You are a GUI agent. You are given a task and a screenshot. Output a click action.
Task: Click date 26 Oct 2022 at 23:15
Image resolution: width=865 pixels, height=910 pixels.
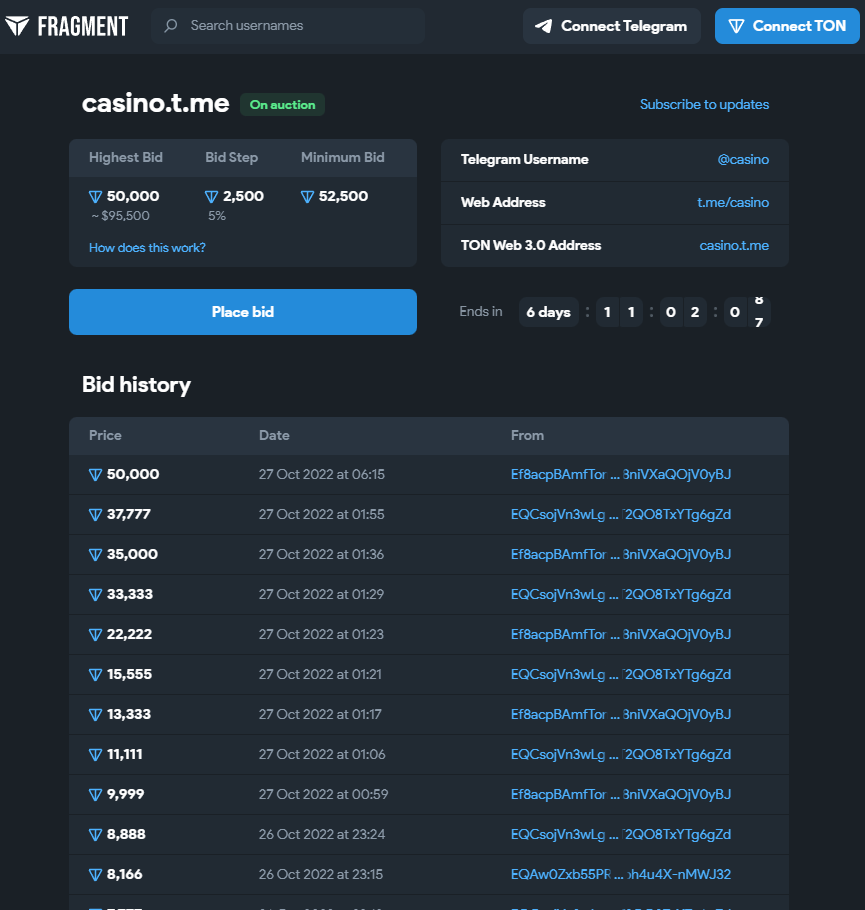(x=321, y=875)
